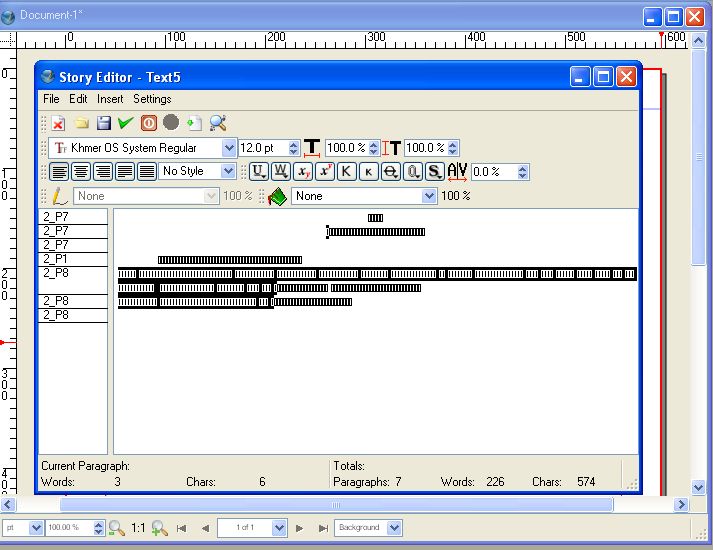Open the Background layer dropdown
713x550 pixels.
394,527
